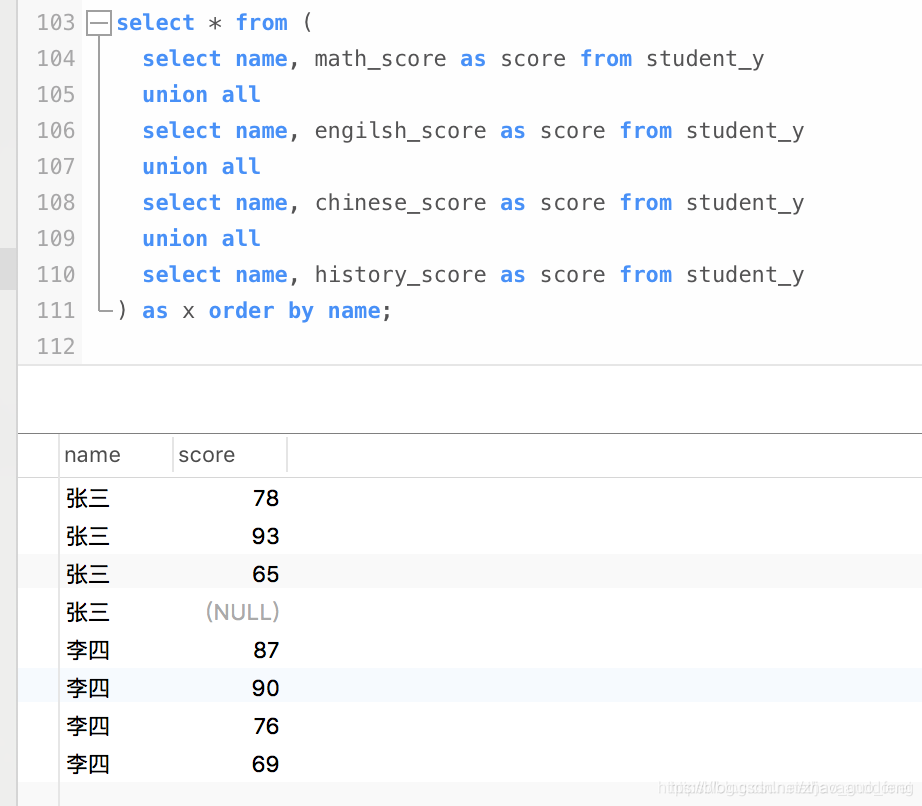Select the score cell with value 87
The width and height of the screenshot is (922, 806).
point(230,650)
